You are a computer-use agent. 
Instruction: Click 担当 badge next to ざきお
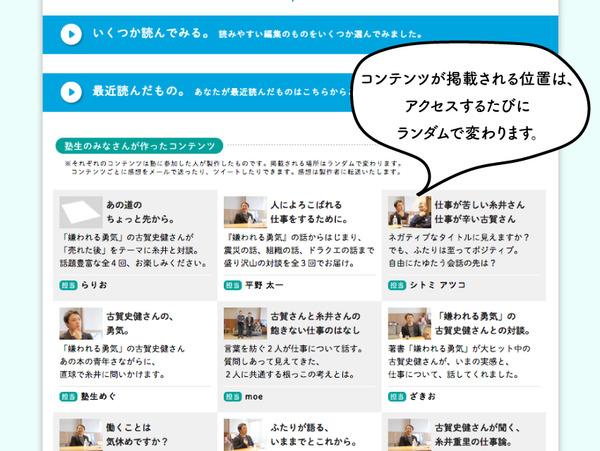pyautogui.click(x=398, y=395)
